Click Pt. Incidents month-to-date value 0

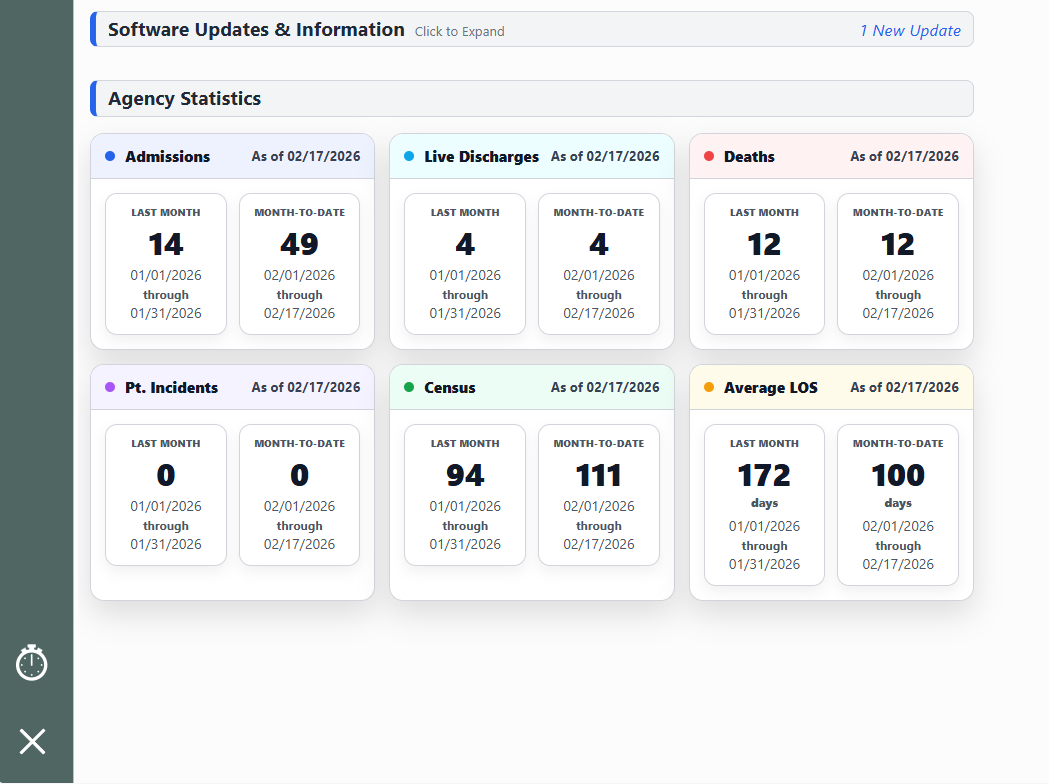[299, 476]
